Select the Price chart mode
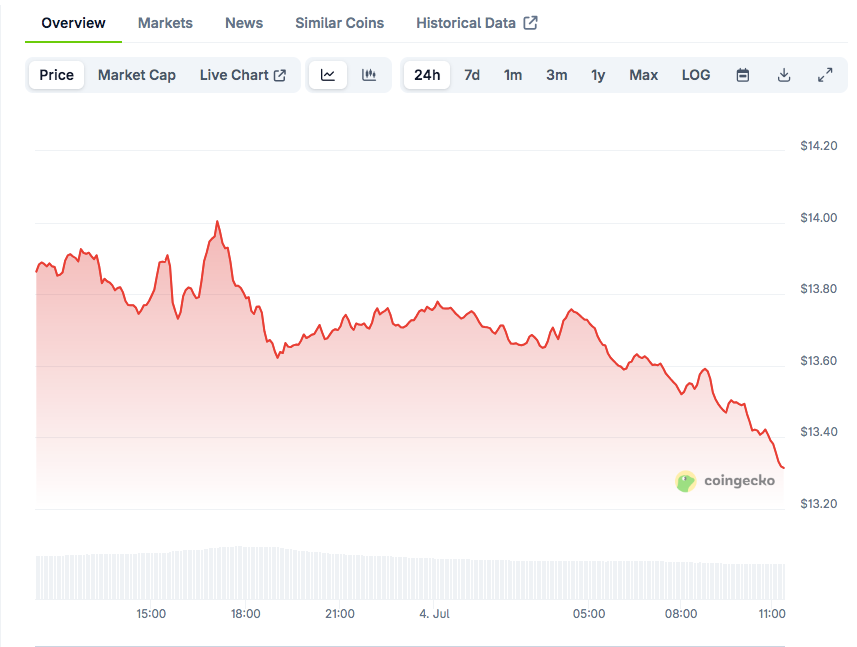The image size is (857, 647). 57,75
